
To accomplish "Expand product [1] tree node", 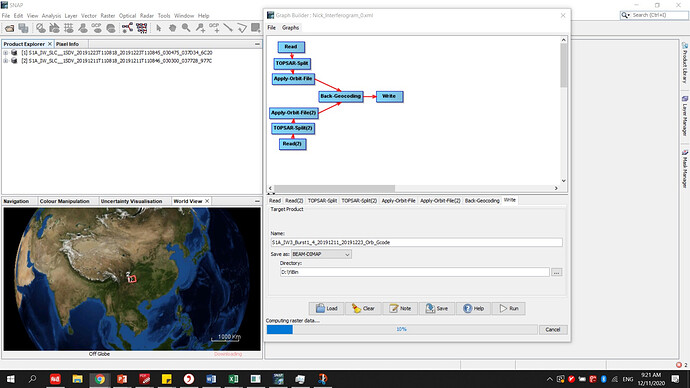I will pyautogui.click(x=6, y=53).
